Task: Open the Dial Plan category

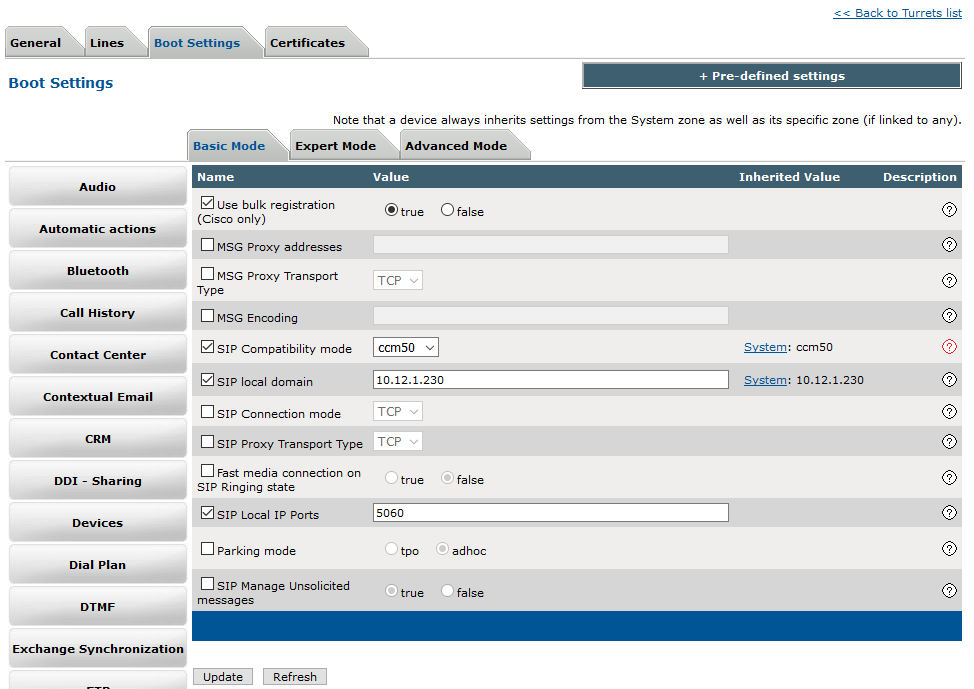Action: 98,565
